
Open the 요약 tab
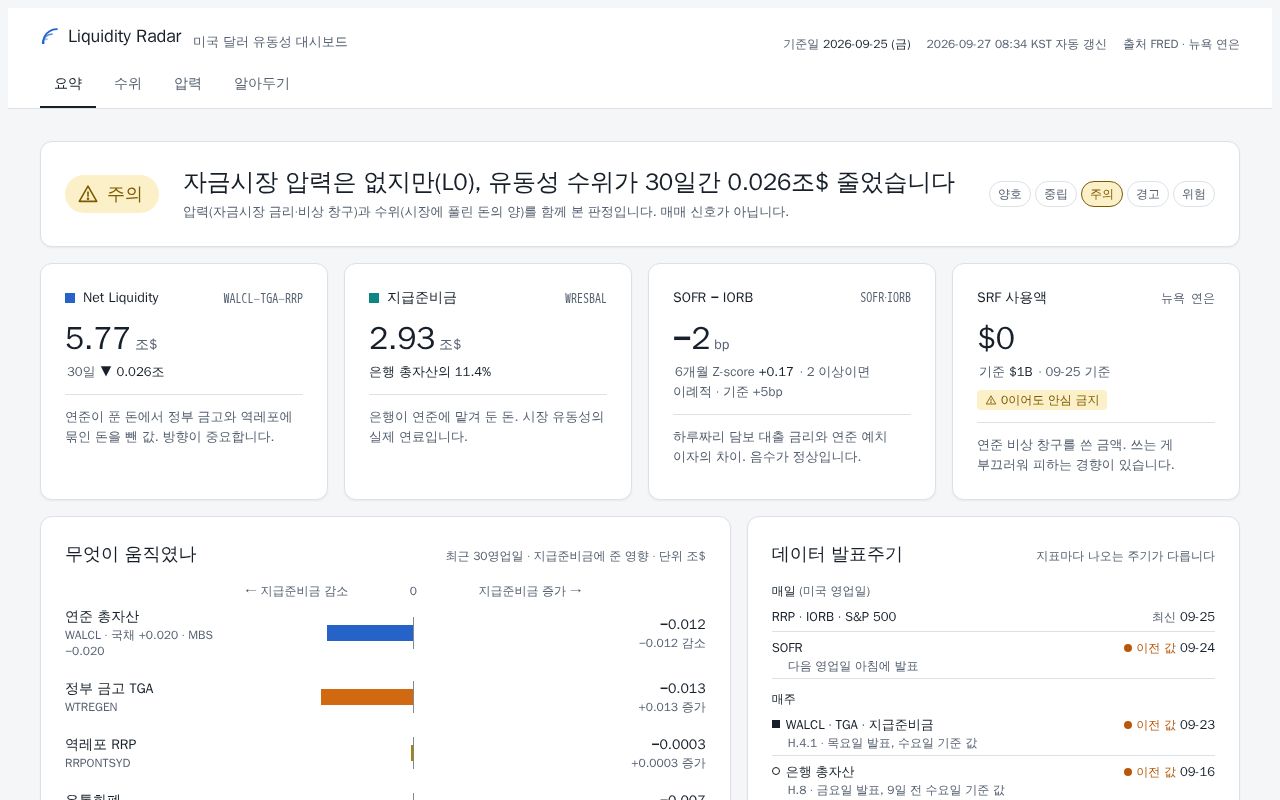pos(68,84)
